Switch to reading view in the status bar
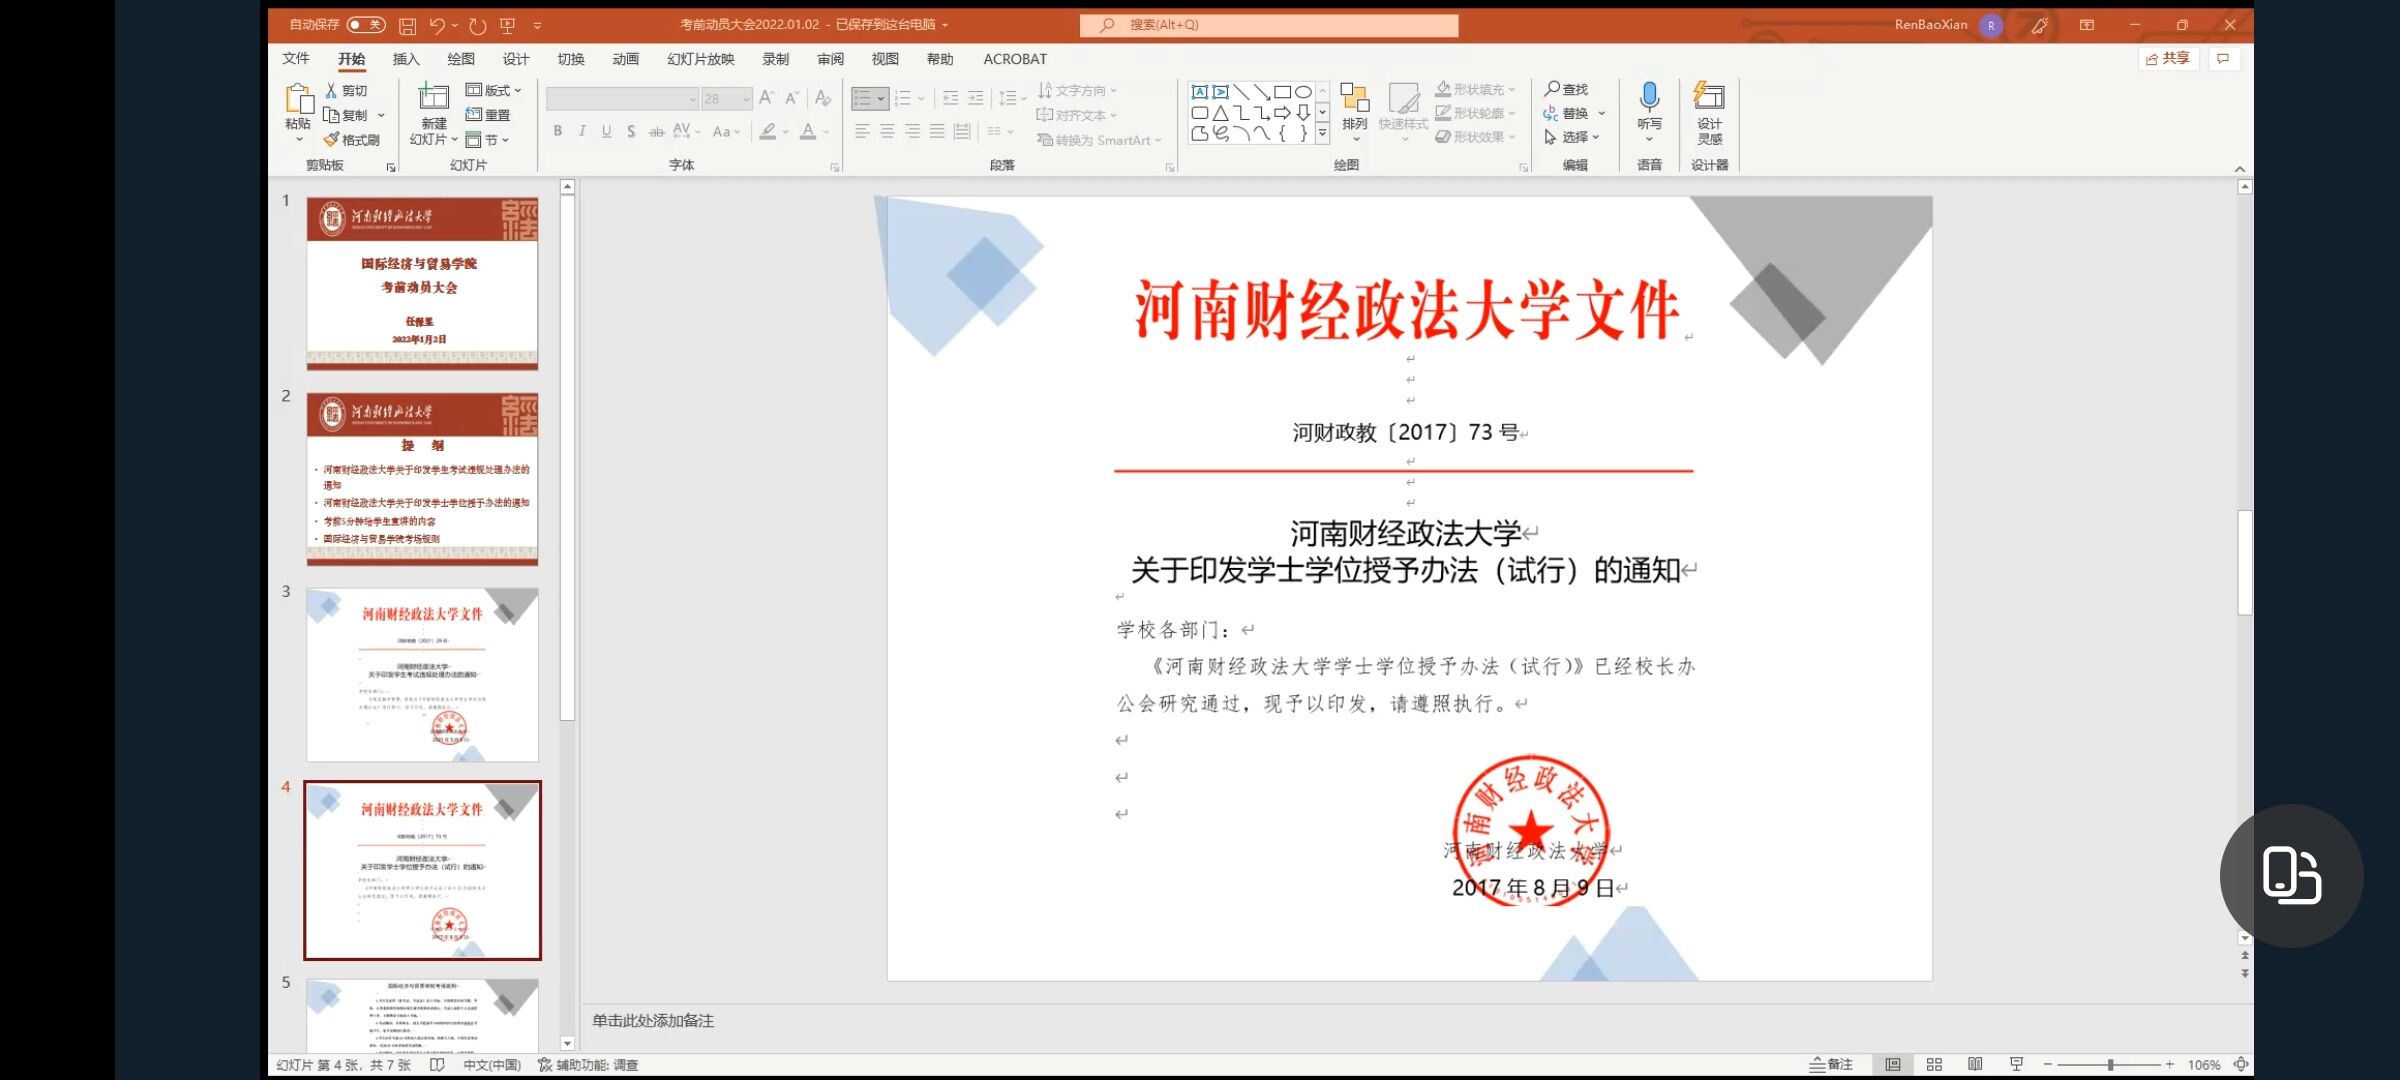 click(1975, 1064)
